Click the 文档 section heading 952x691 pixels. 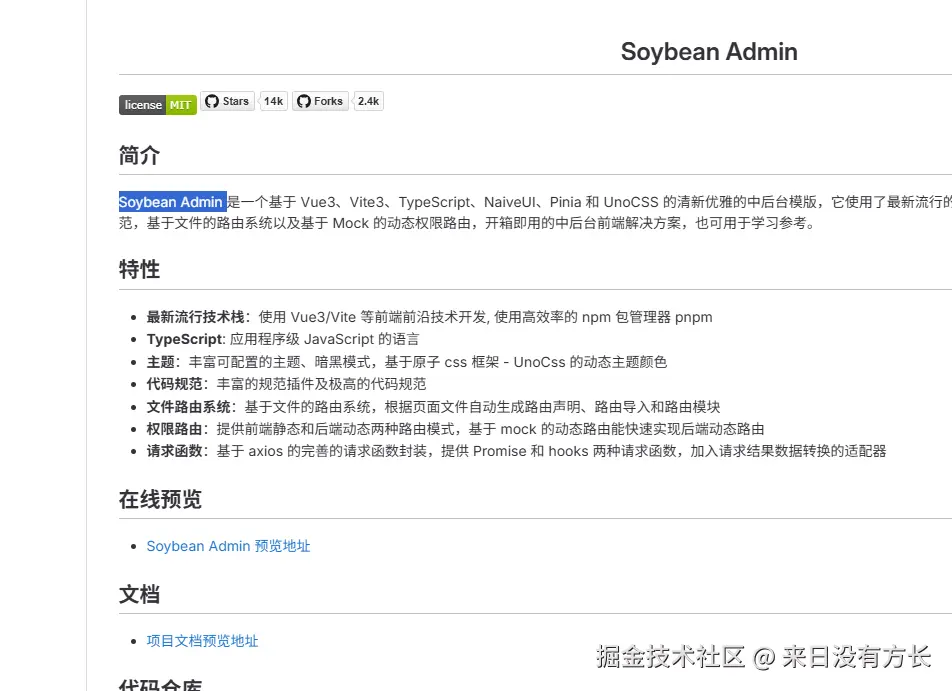click(139, 594)
